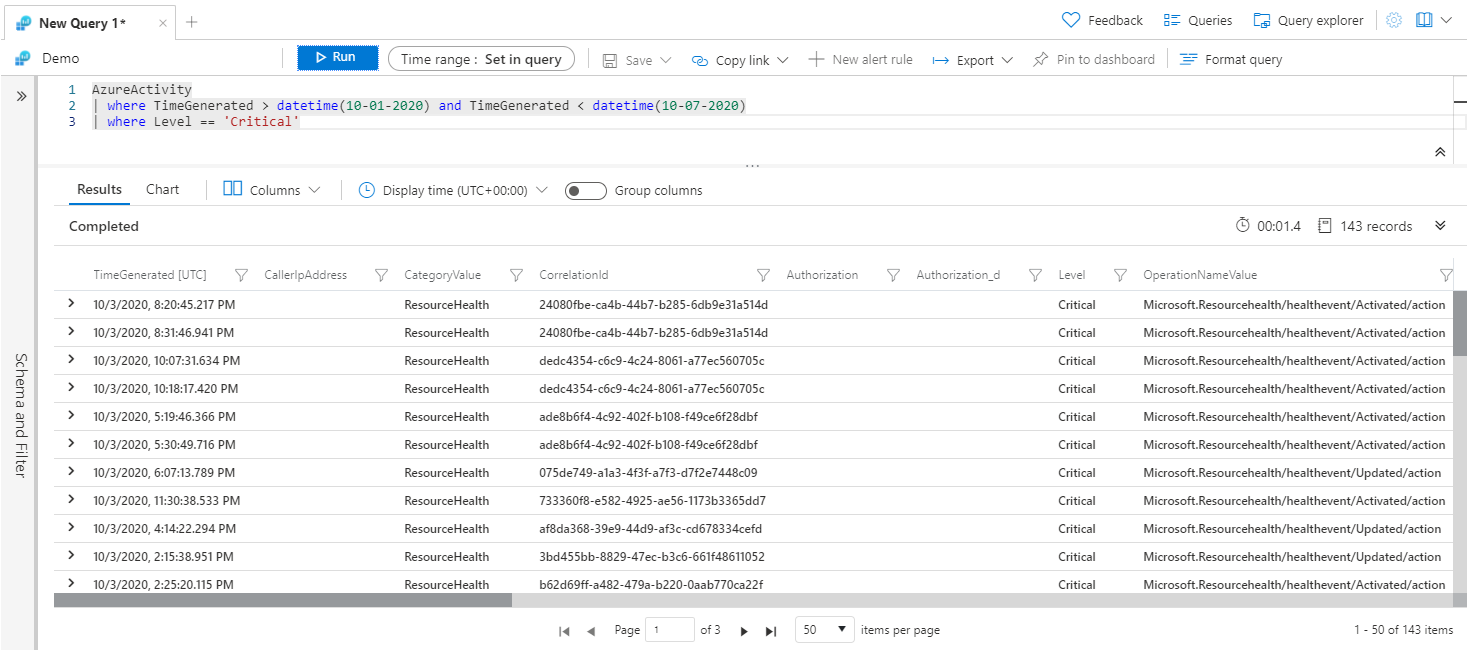Open Query explorer
The width and height of the screenshot is (1483, 650).
[x=1308, y=20]
